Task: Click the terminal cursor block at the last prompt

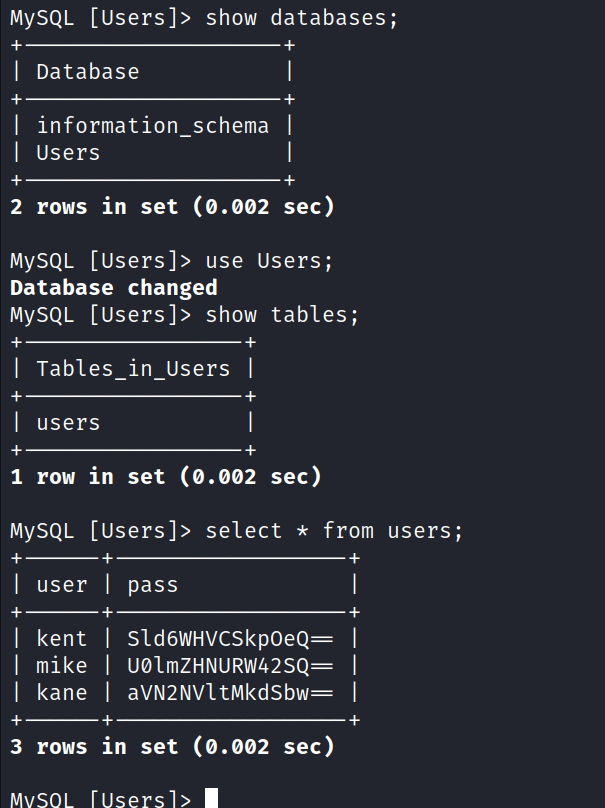Action: click(x=211, y=798)
